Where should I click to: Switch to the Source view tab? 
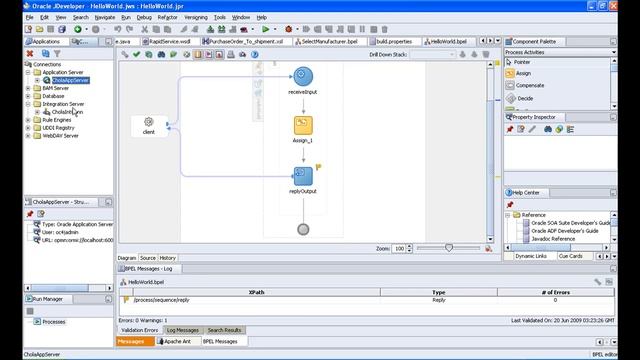[x=148, y=258]
